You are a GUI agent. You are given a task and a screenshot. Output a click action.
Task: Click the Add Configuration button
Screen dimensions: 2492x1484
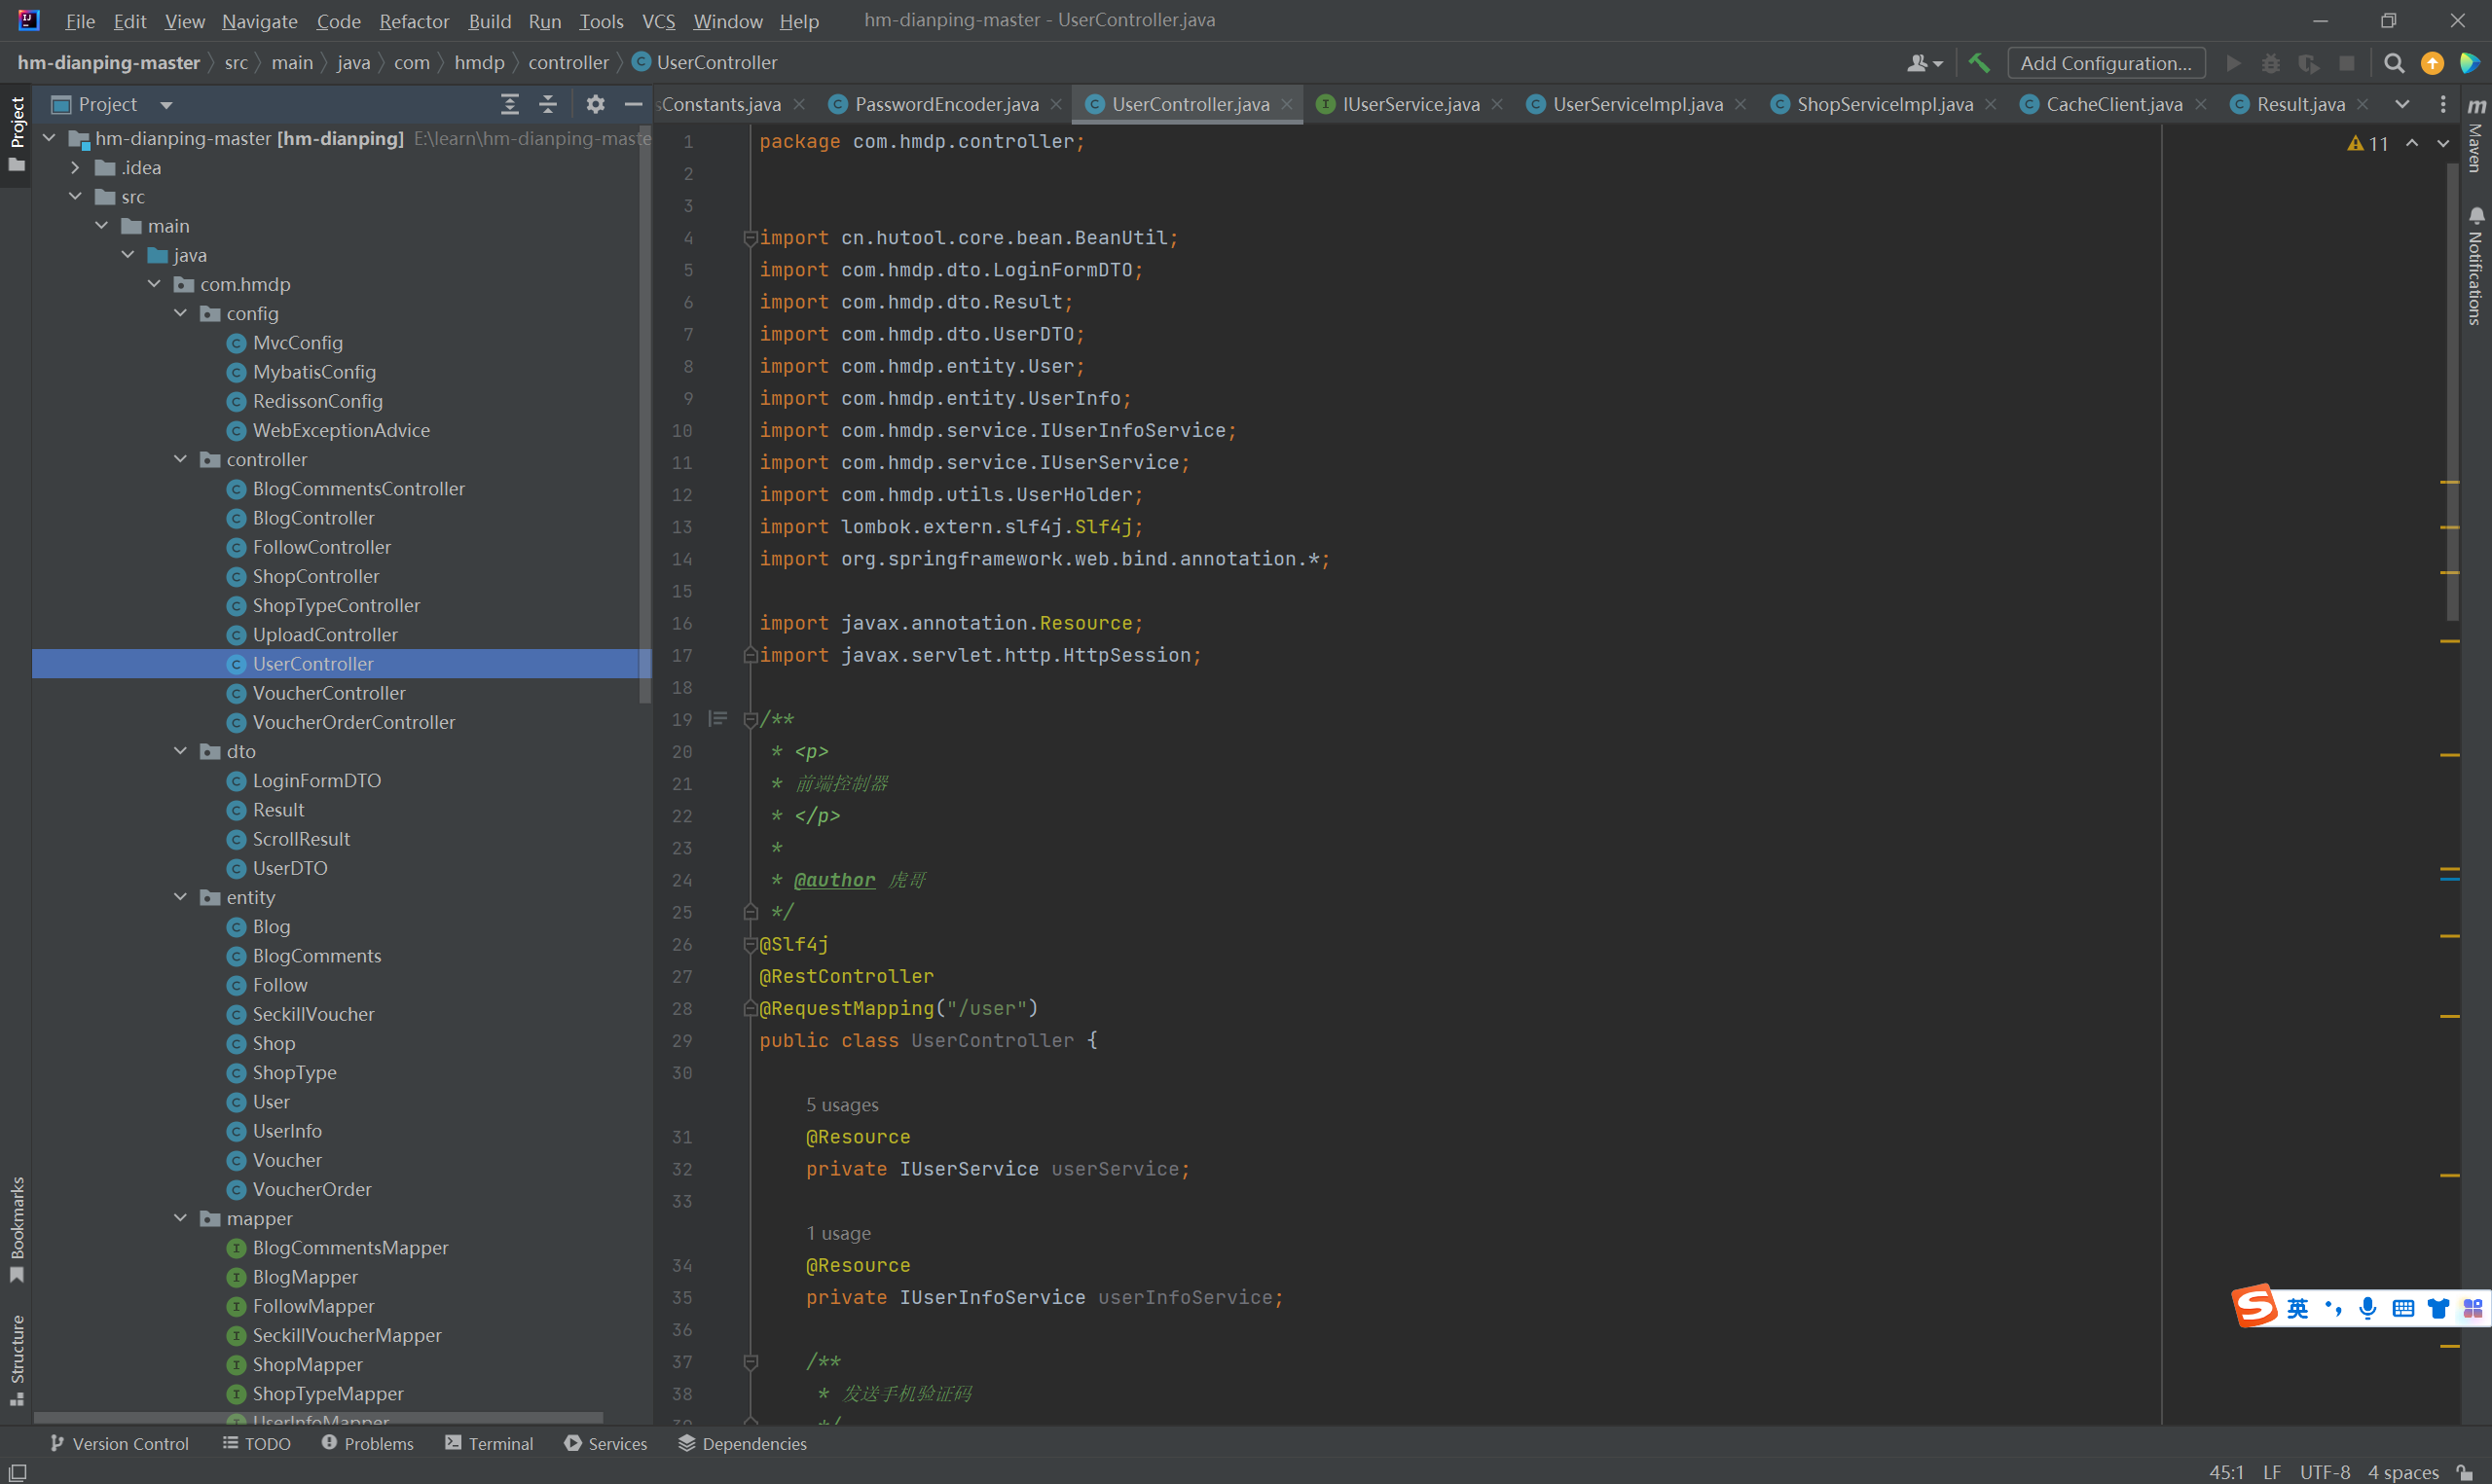click(2106, 63)
